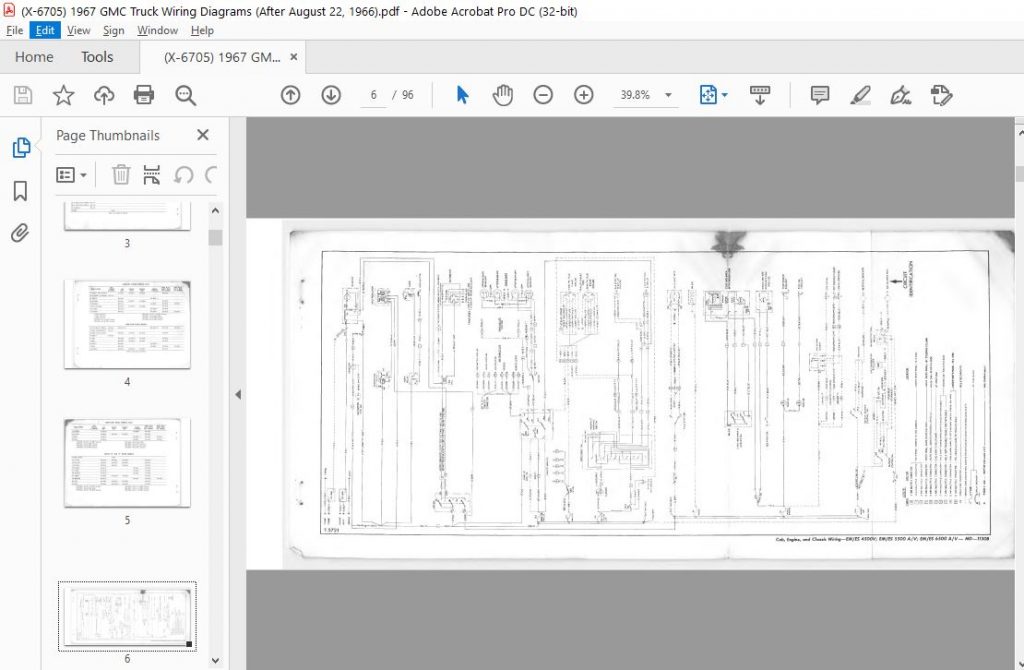Delete selected page trash icon
The width and height of the screenshot is (1024, 670).
pyautogui.click(x=121, y=175)
